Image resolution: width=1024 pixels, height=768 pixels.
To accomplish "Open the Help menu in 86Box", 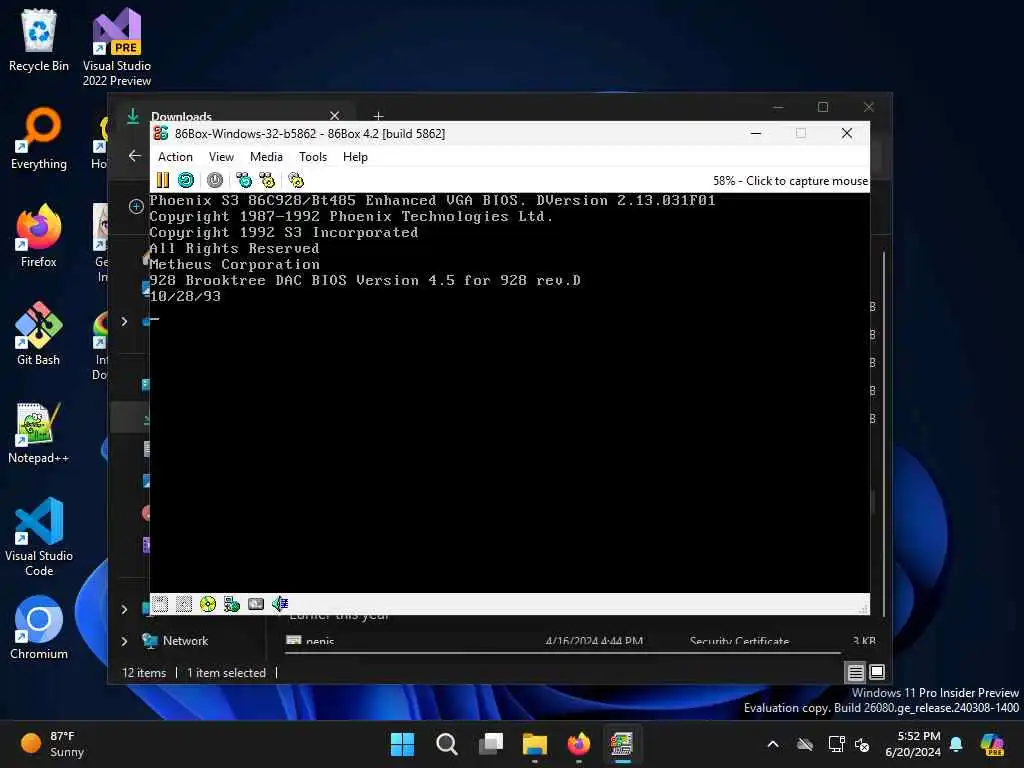I will [355, 157].
